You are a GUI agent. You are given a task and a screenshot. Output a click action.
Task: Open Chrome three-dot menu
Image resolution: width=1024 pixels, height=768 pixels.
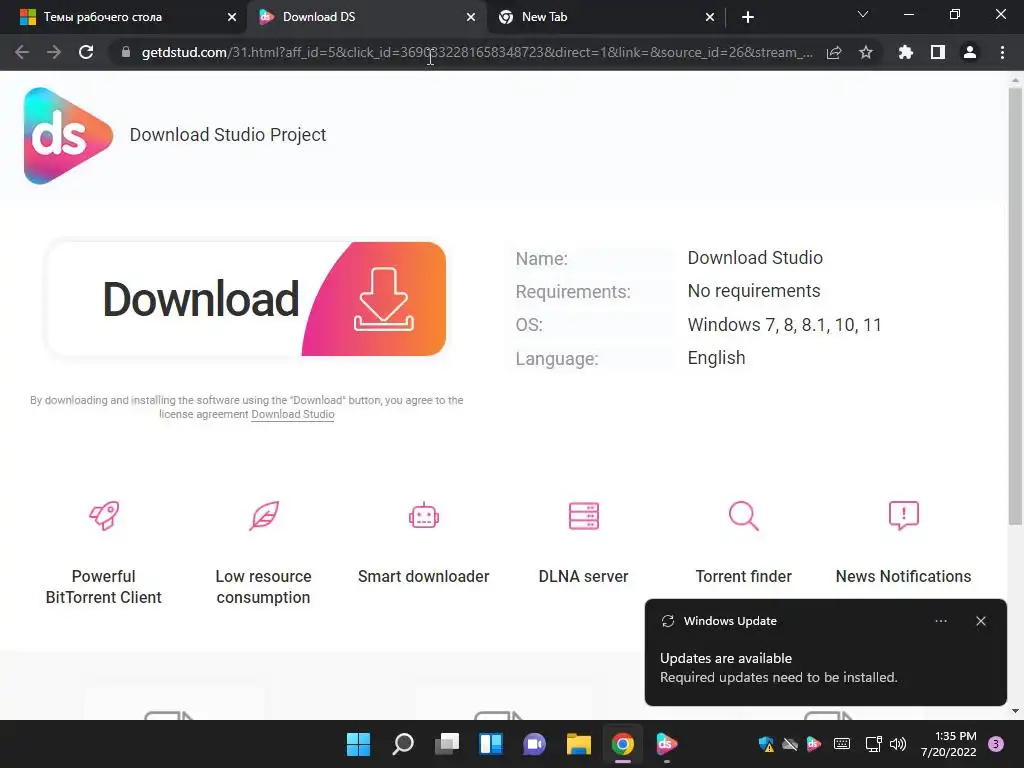pyautogui.click(x=1002, y=52)
